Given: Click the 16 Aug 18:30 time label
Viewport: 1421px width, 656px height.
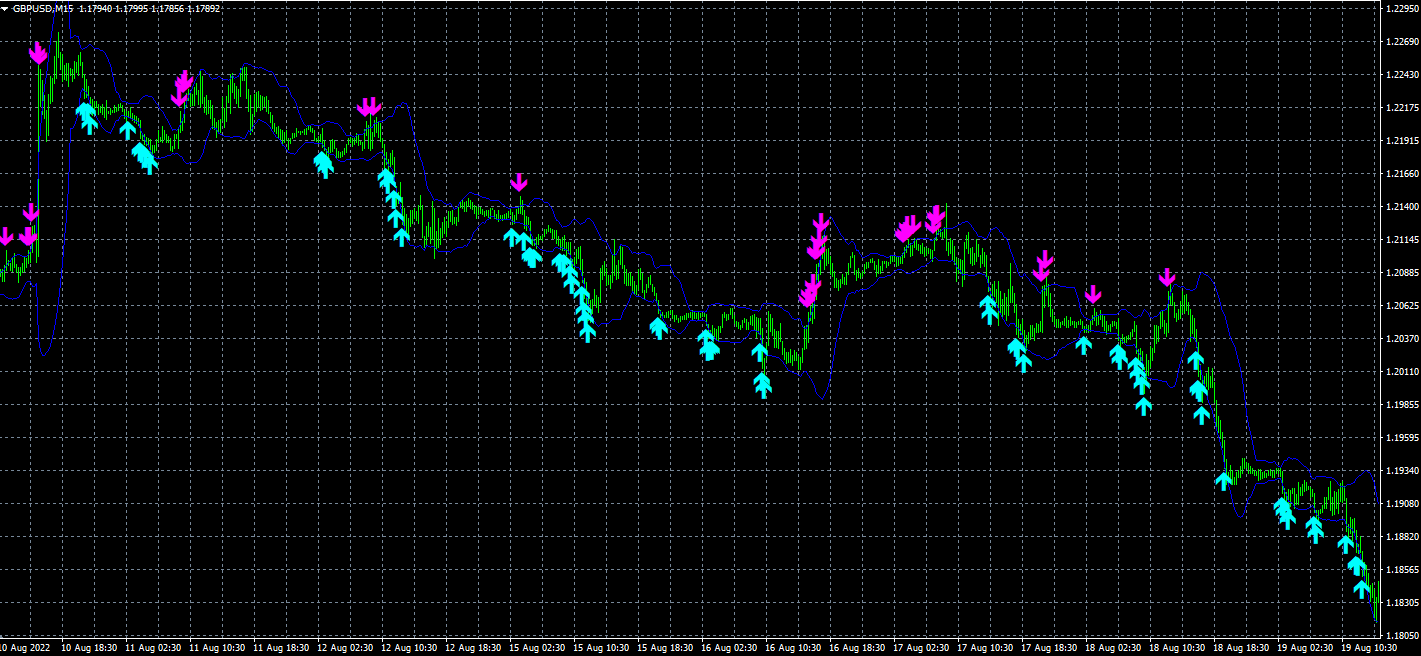Looking at the screenshot, I should tap(857, 648).
